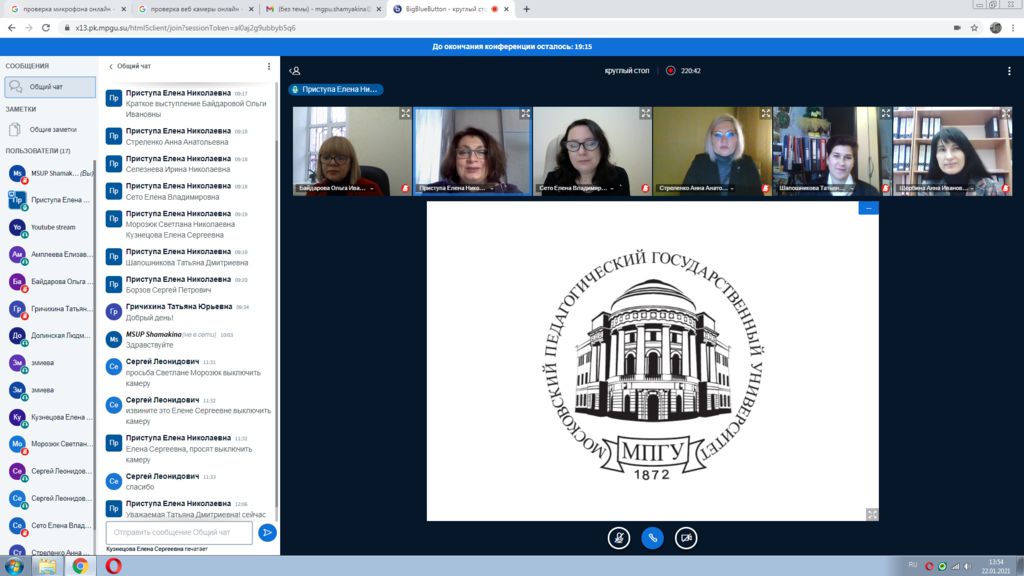
Task: Mute the microphone
Action: 619,537
